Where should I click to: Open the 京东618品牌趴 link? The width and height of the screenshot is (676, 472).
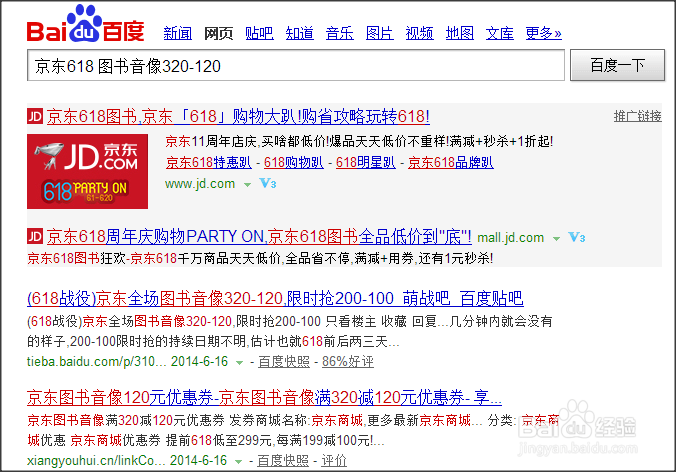coord(451,163)
